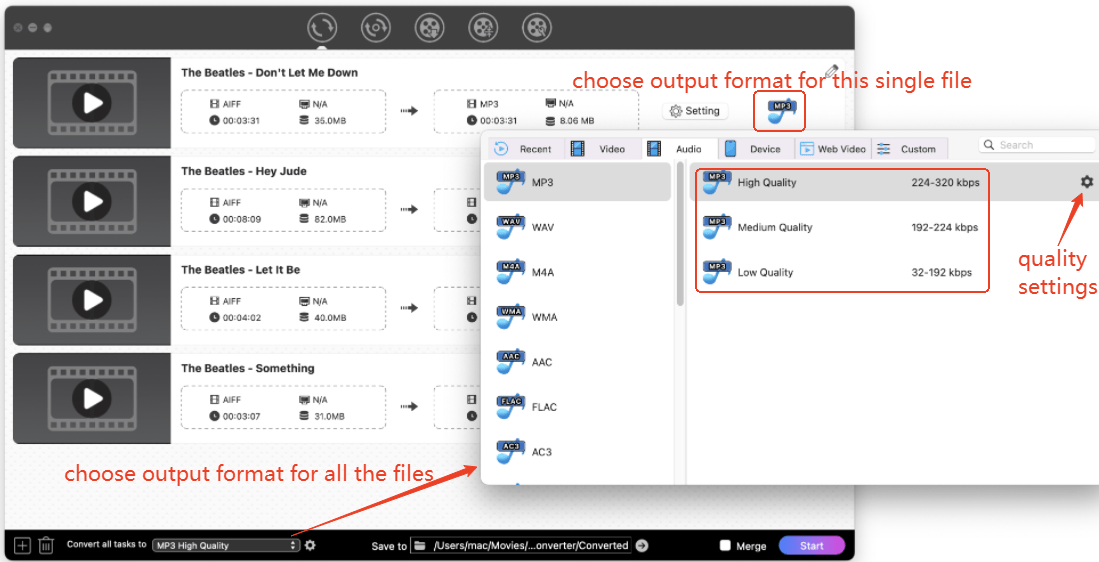
Task: Open the Convert all tasks to dropdown
Action: [x=225, y=546]
